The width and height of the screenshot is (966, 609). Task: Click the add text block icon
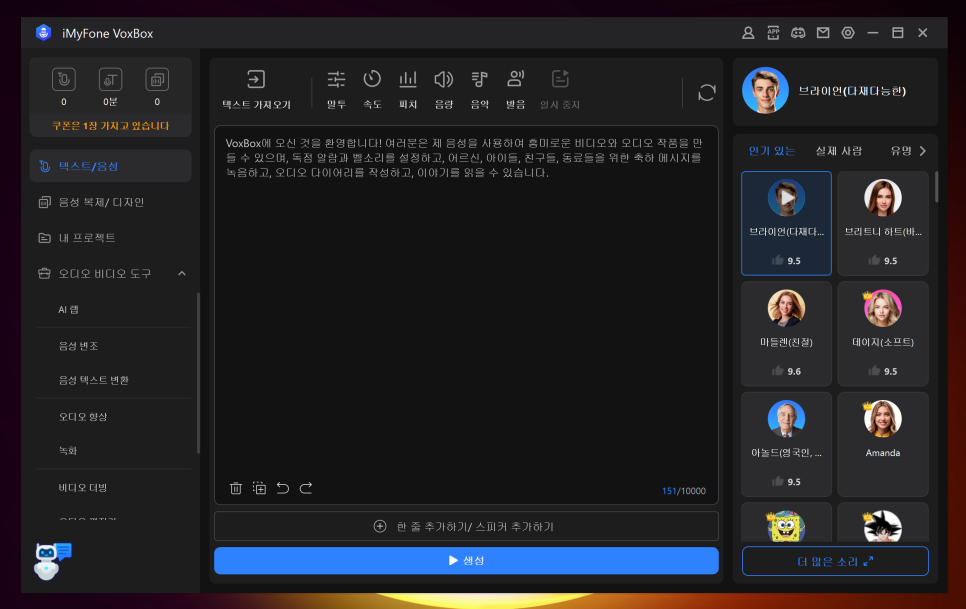click(x=259, y=488)
